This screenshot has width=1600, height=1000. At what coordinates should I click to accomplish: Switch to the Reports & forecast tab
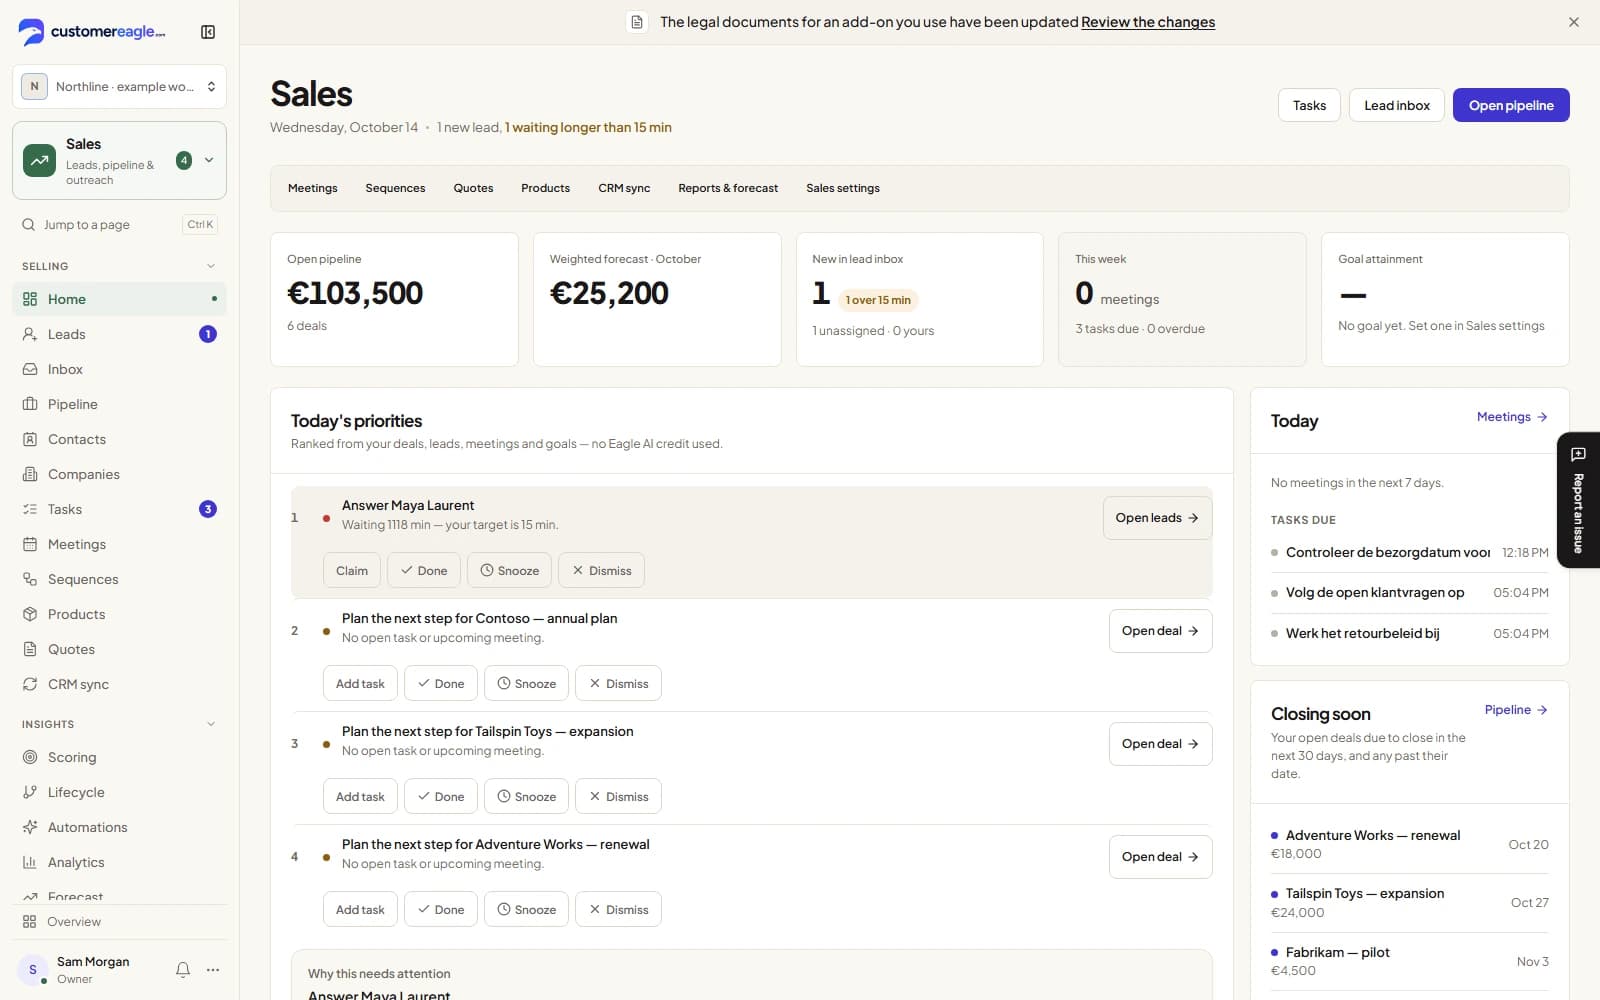[x=728, y=188]
